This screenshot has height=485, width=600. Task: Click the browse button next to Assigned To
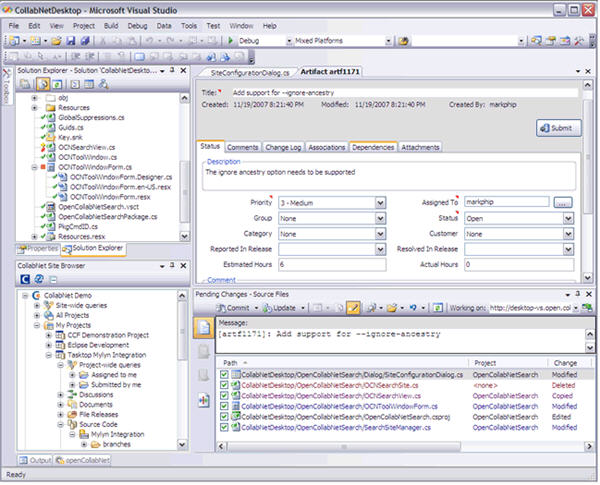click(x=563, y=202)
